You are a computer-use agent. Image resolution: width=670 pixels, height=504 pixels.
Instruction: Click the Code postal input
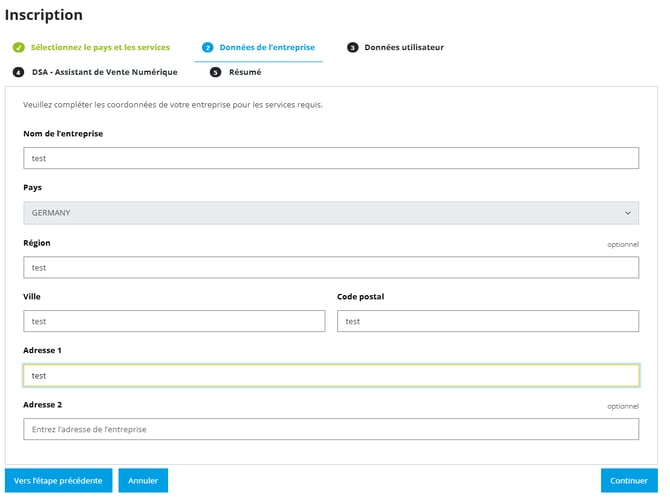pyautogui.click(x=488, y=321)
